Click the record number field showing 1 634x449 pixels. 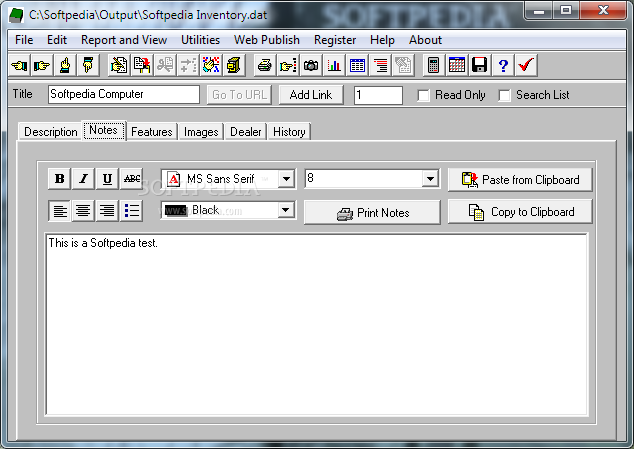click(x=378, y=95)
